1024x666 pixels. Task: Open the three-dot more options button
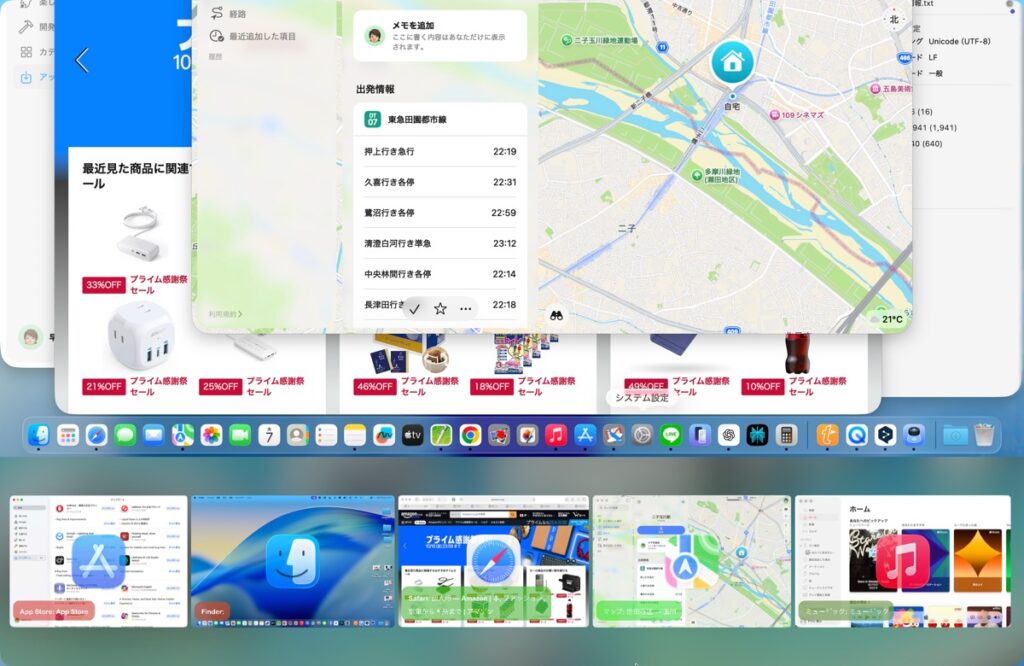pos(465,309)
